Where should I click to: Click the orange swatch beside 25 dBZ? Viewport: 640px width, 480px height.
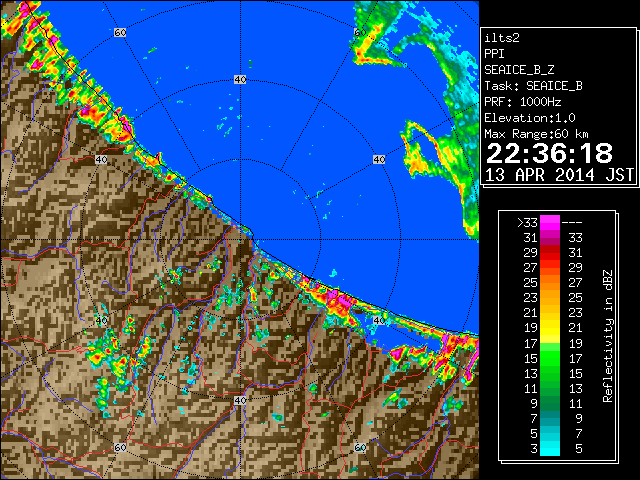pyautogui.click(x=550, y=283)
